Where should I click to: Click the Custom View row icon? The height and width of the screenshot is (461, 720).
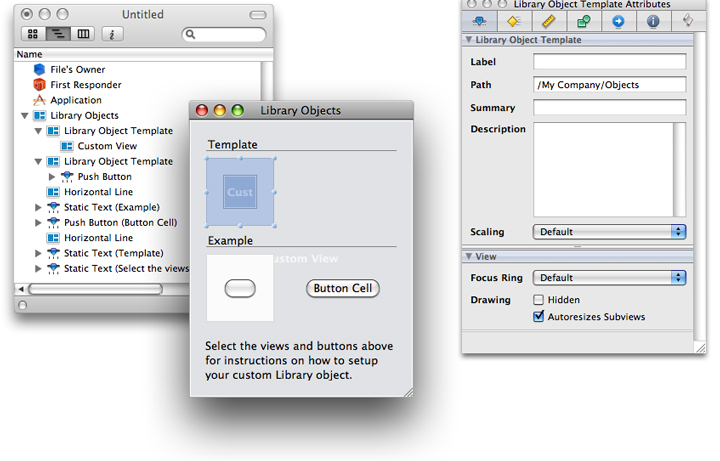[67, 146]
